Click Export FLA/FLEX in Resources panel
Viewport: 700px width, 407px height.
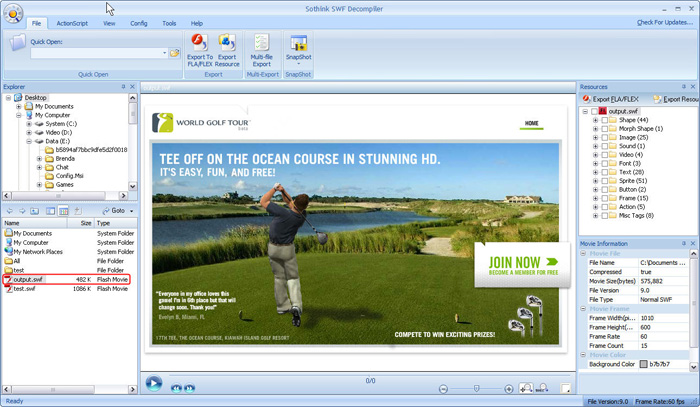coord(610,99)
